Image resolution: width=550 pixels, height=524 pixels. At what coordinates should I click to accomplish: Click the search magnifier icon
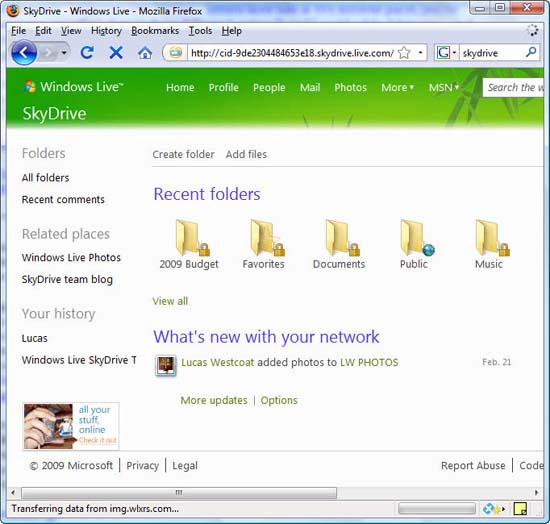tap(531, 53)
